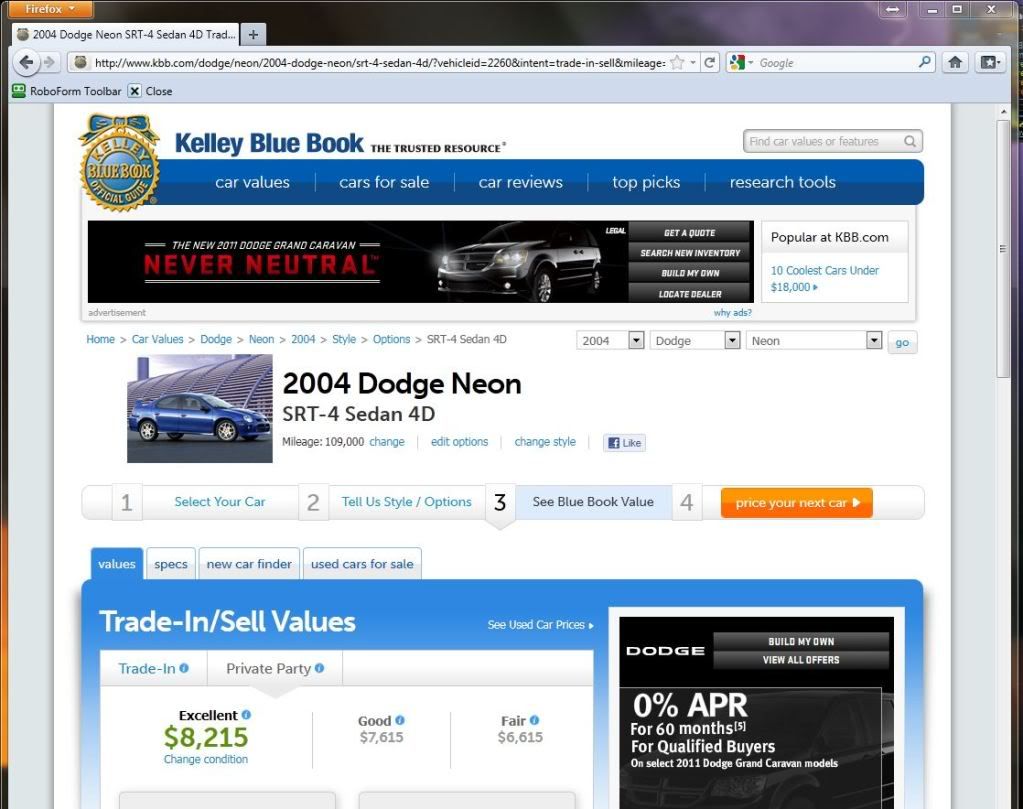Viewport: 1023px width, 809px height.
Task: Click the Change condition link
Action: pyautogui.click(x=206, y=759)
